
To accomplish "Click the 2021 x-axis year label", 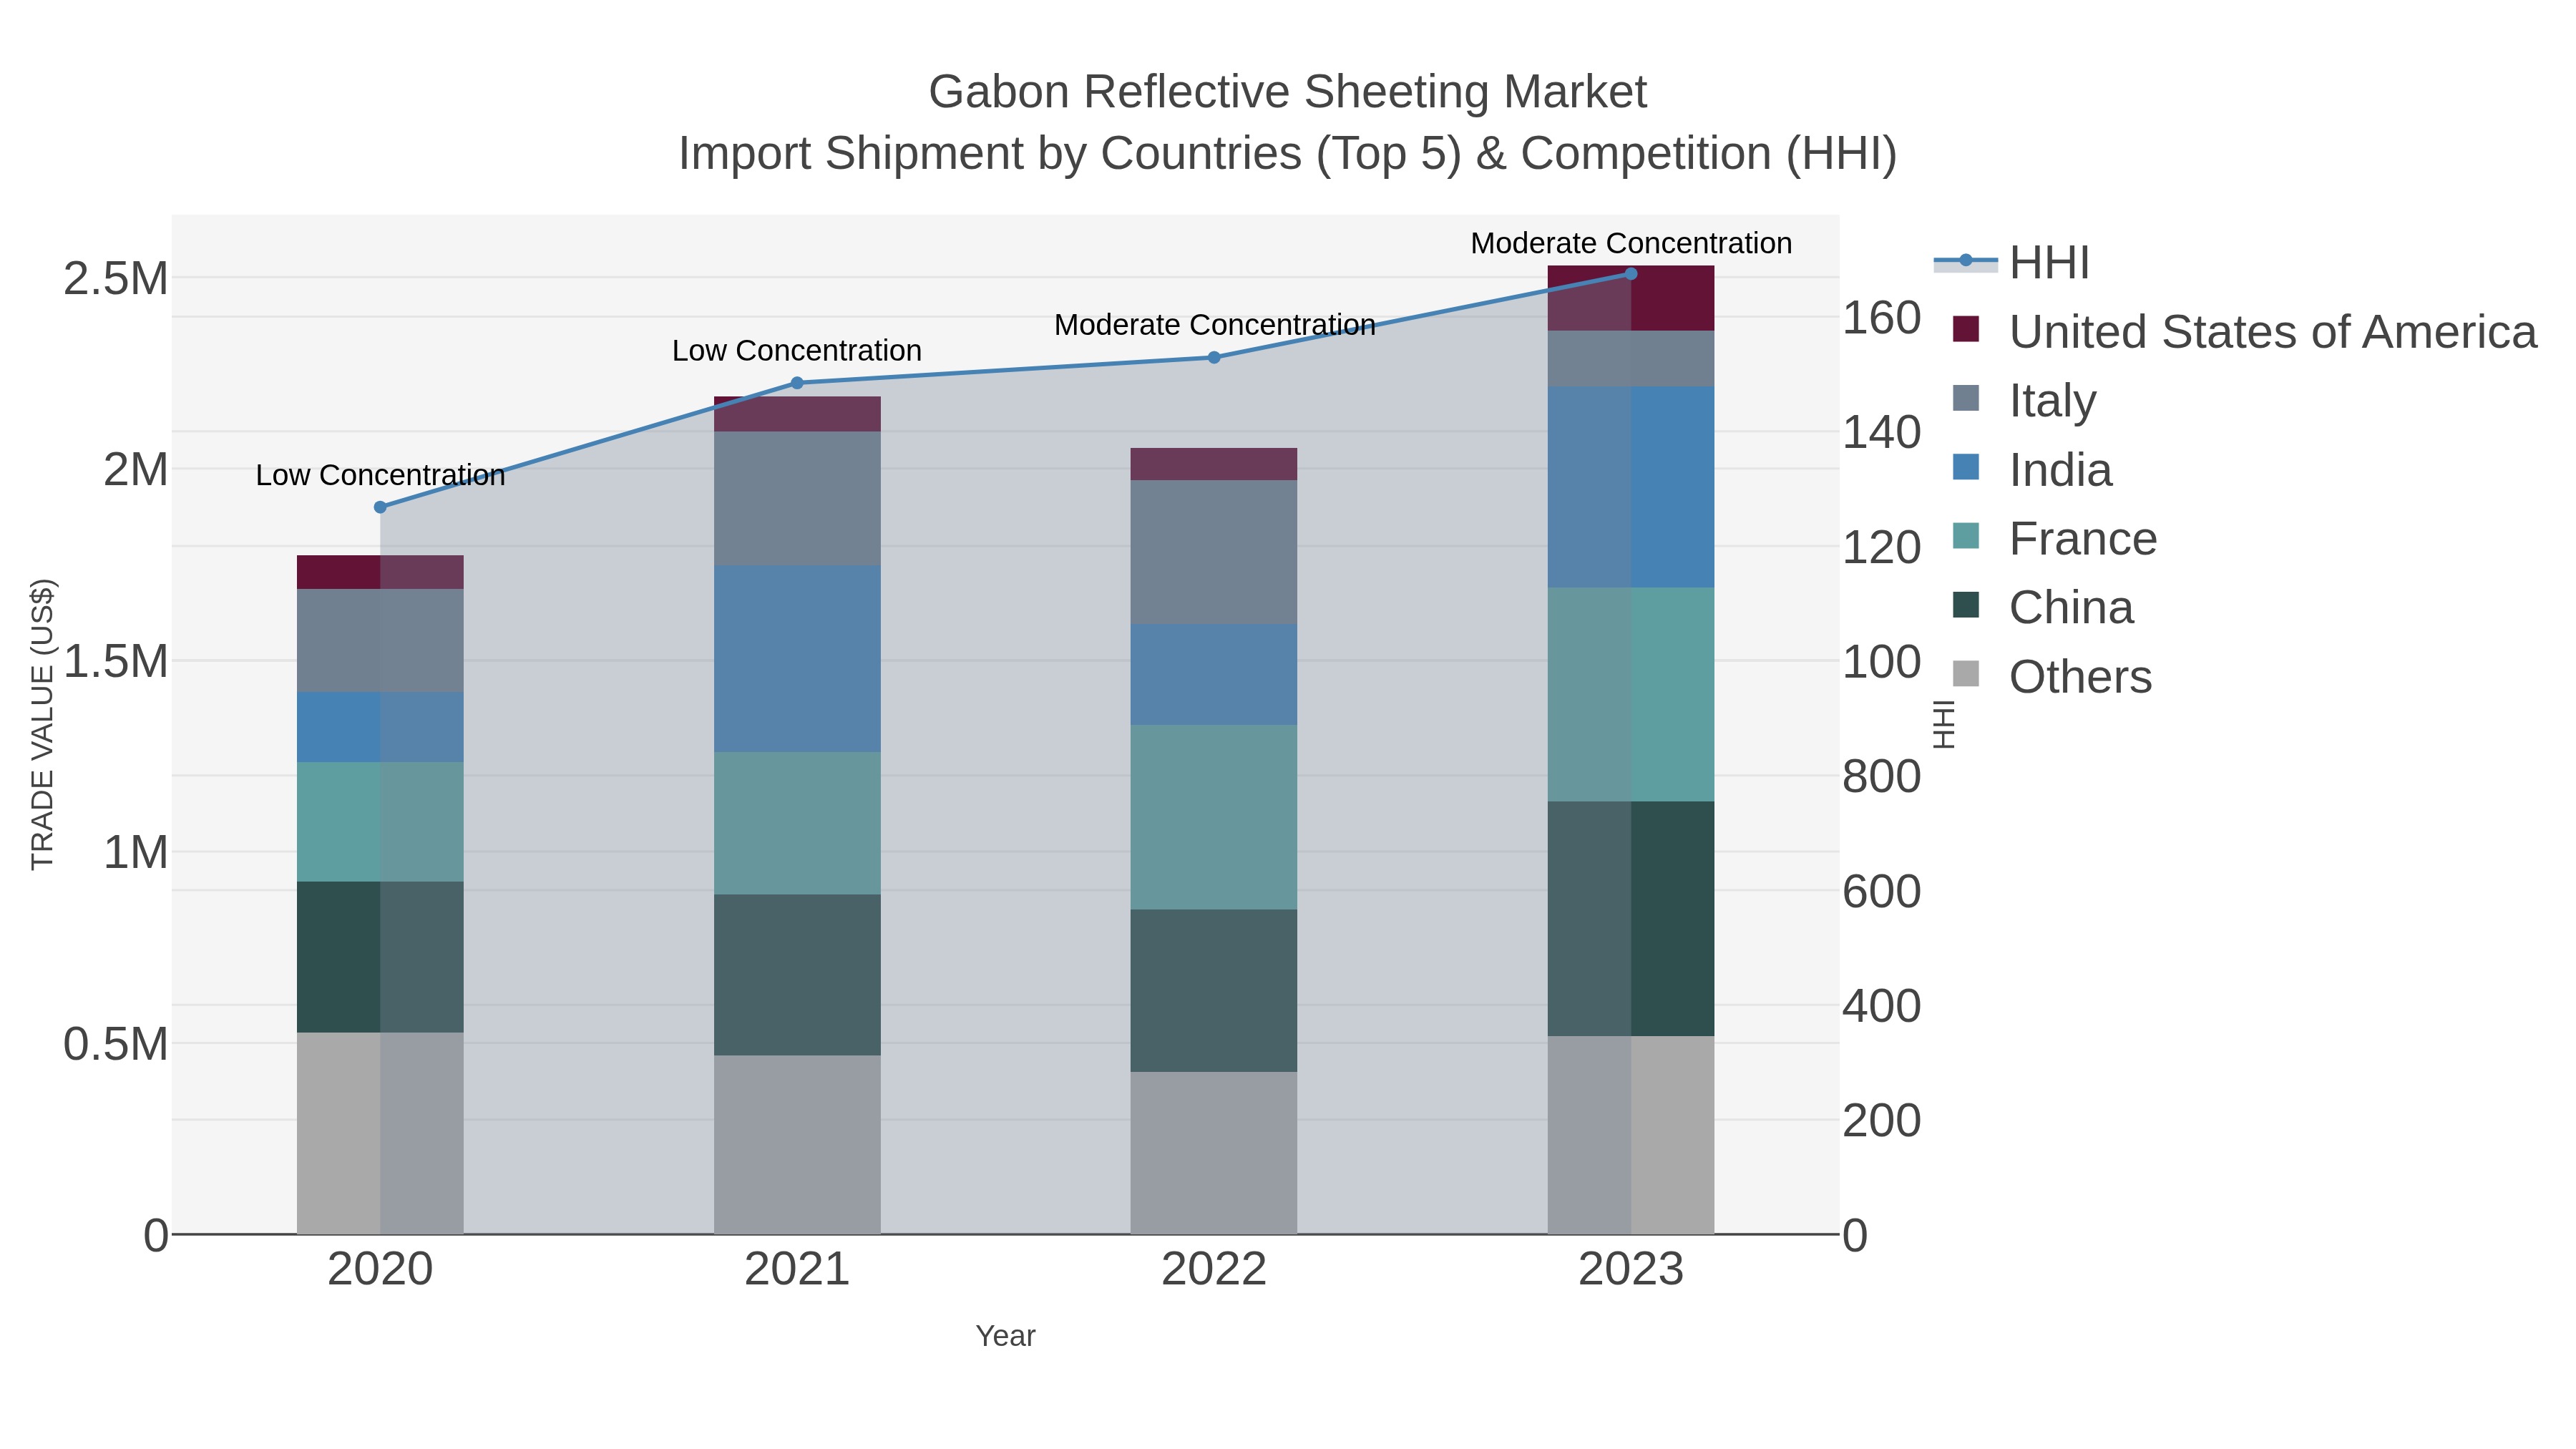I will tap(797, 1270).
